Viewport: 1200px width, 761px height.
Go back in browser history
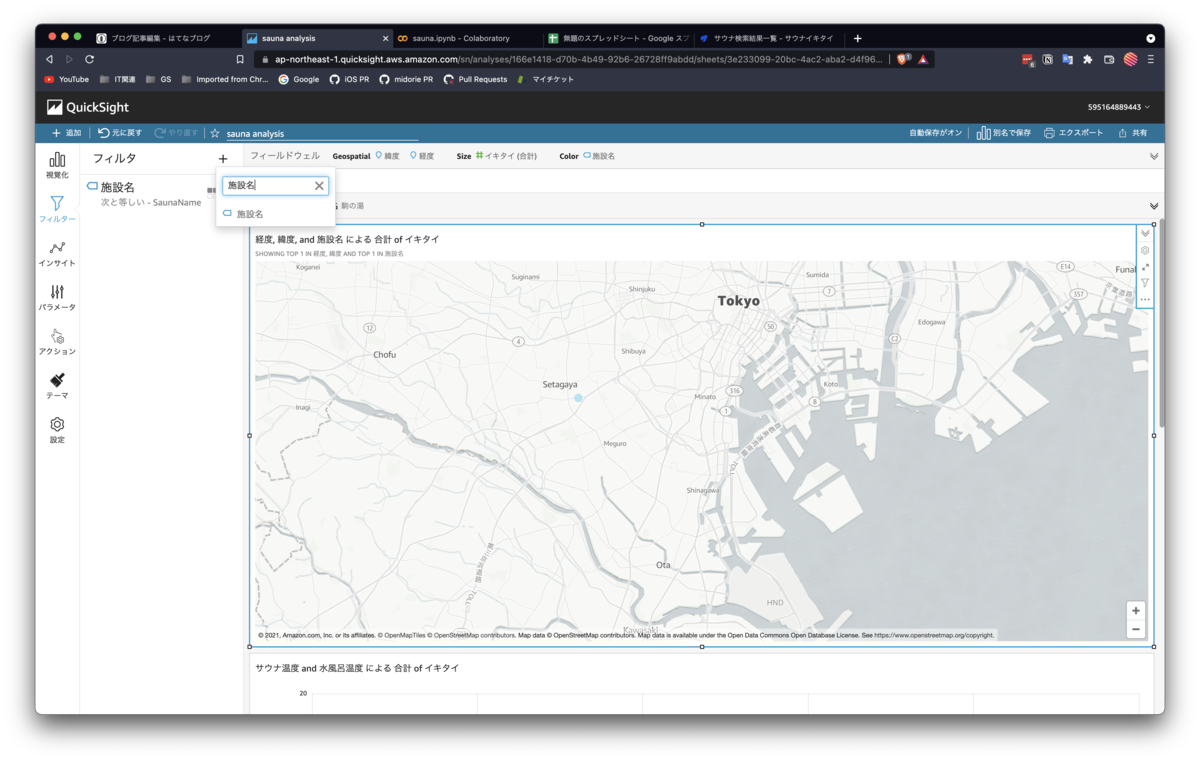coord(49,59)
